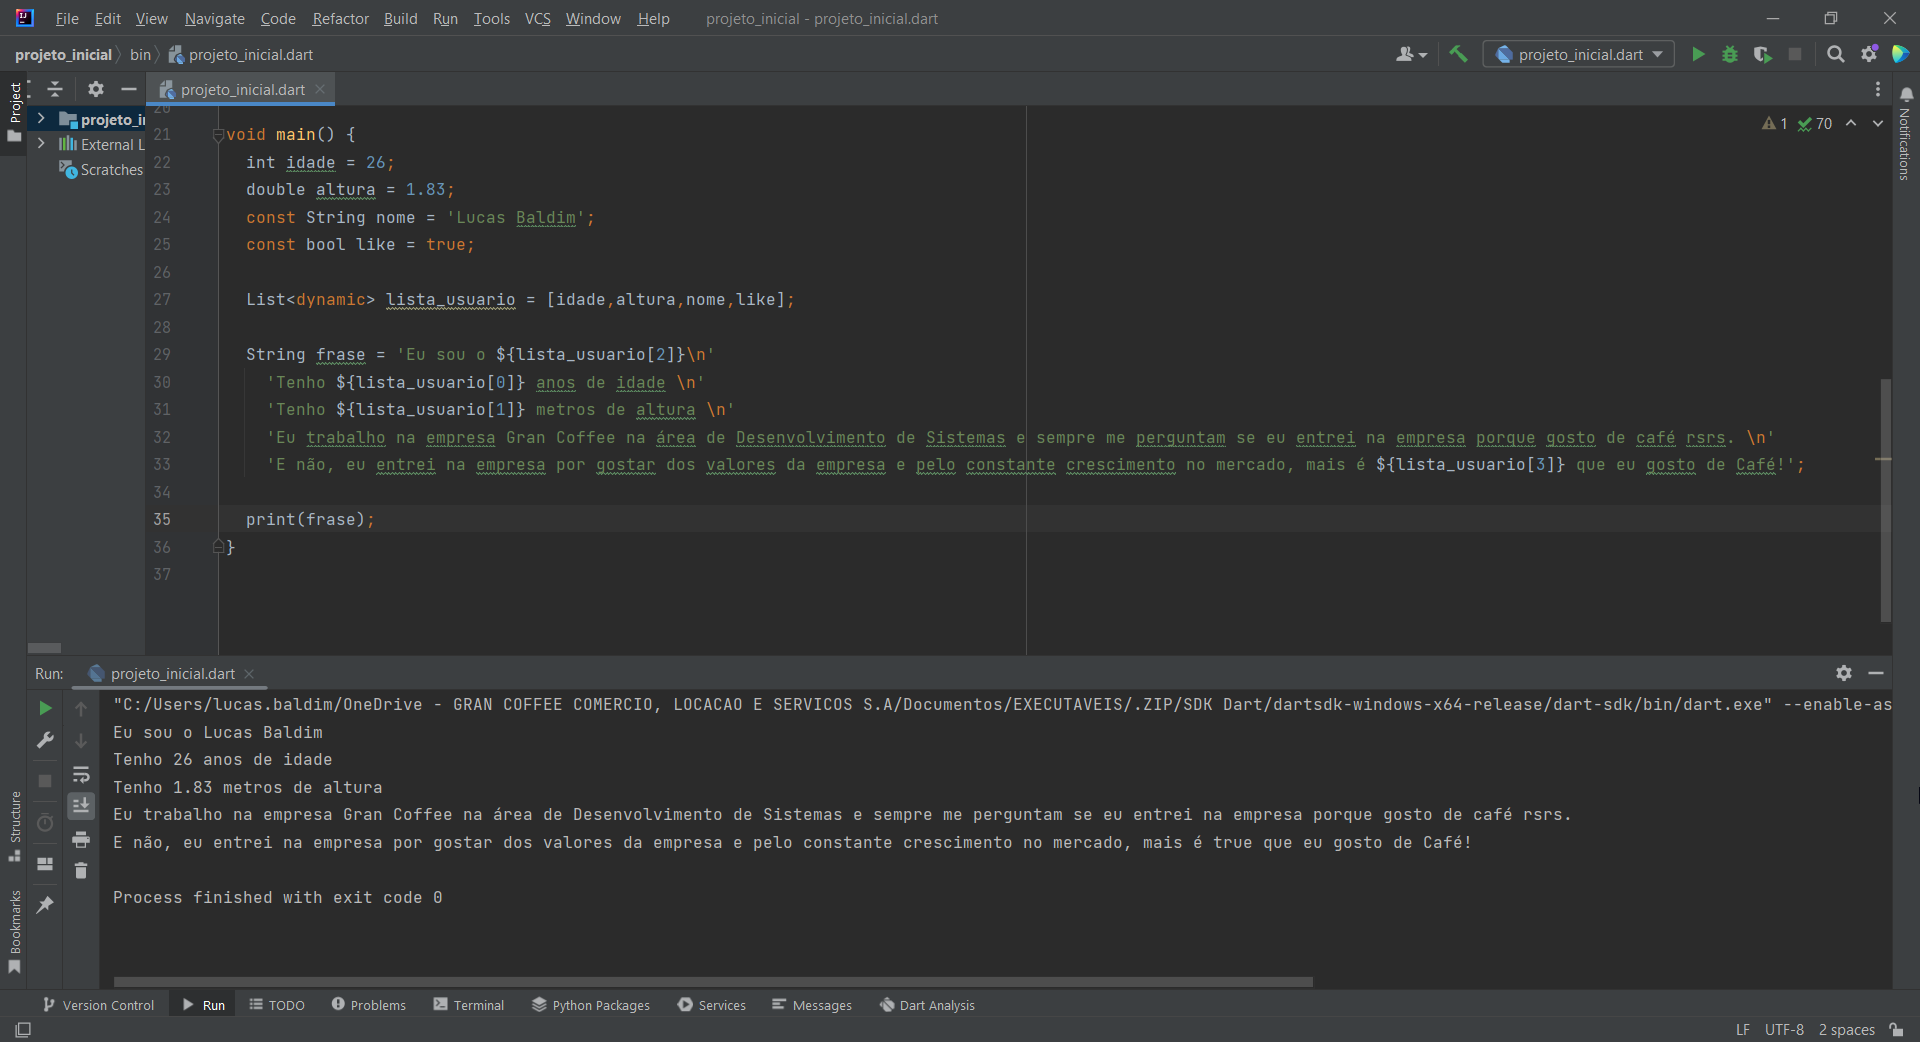Expand the projeto_inicial project tree node
The width and height of the screenshot is (1920, 1042).
click(x=41, y=119)
